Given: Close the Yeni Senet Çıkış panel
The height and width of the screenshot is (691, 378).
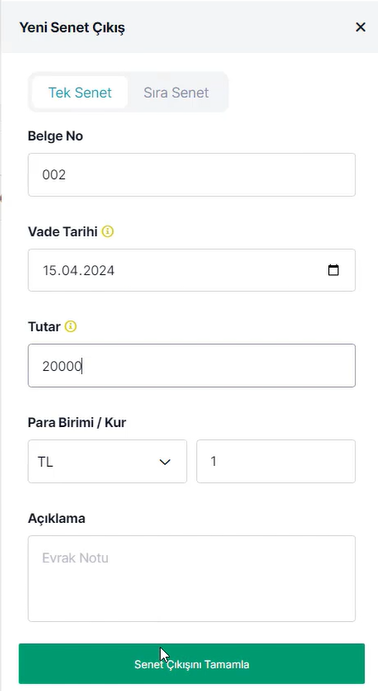Looking at the screenshot, I should point(360,27).
